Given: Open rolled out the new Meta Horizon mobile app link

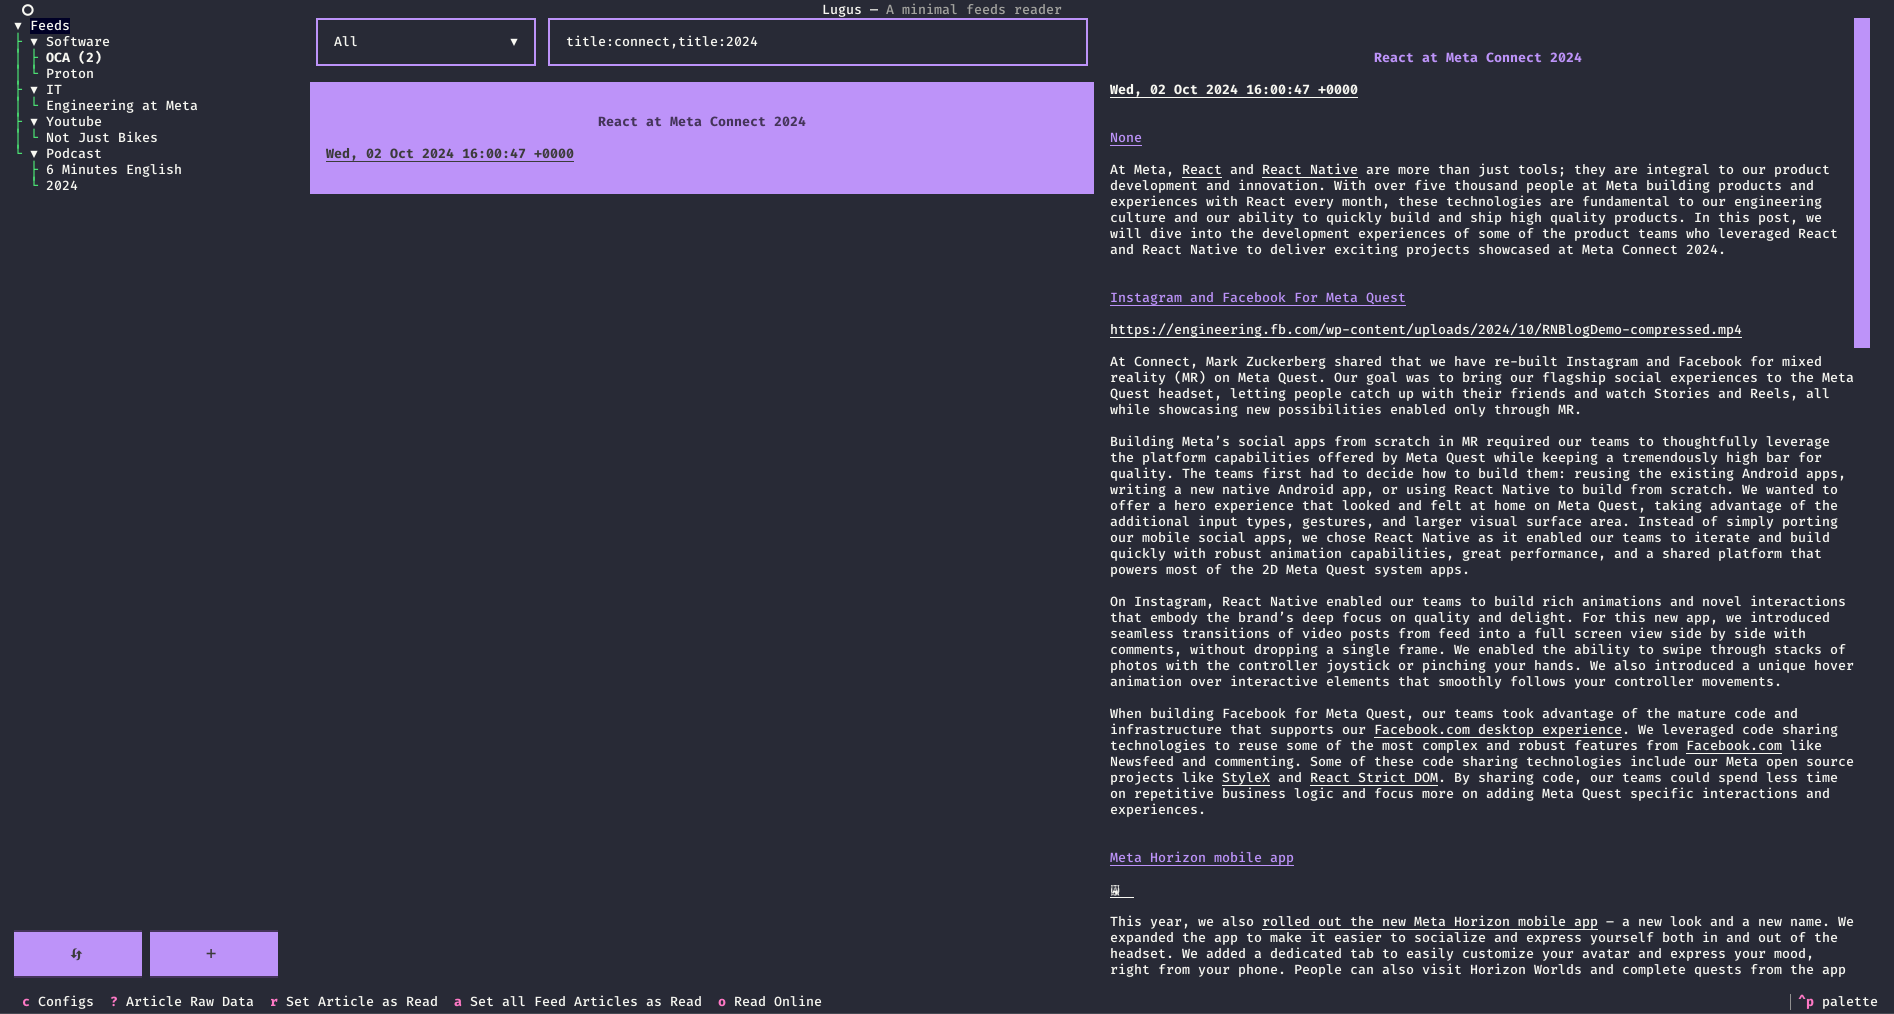Looking at the screenshot, I should [1430, 922].
